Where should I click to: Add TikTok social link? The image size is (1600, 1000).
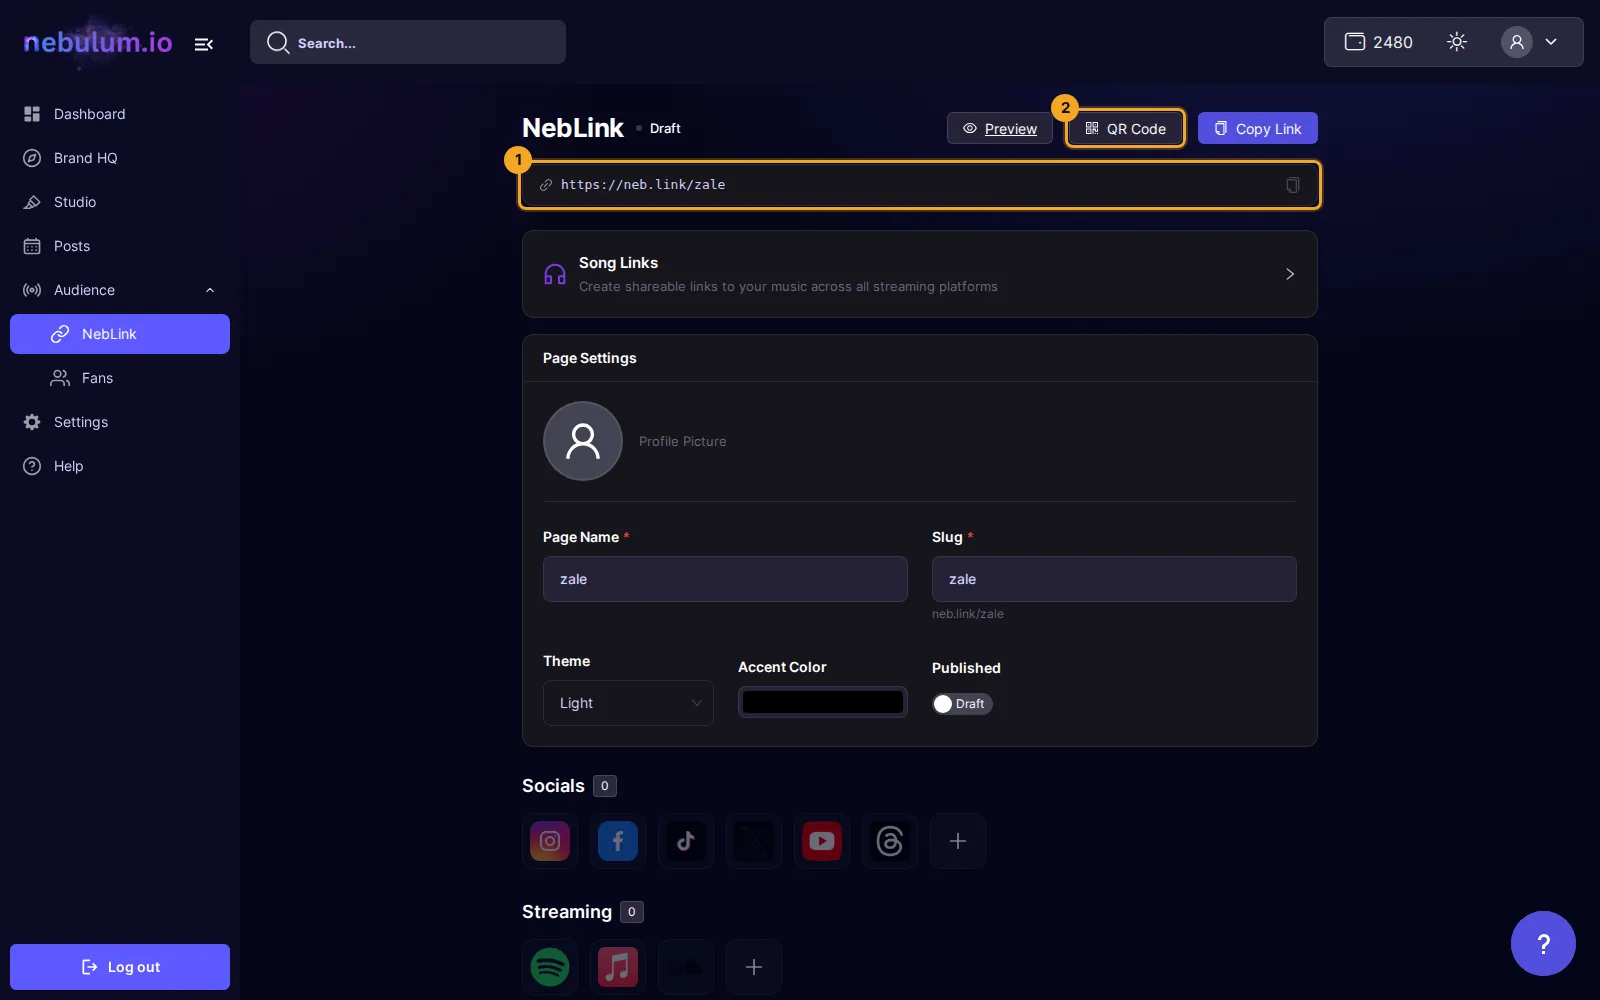686,841
